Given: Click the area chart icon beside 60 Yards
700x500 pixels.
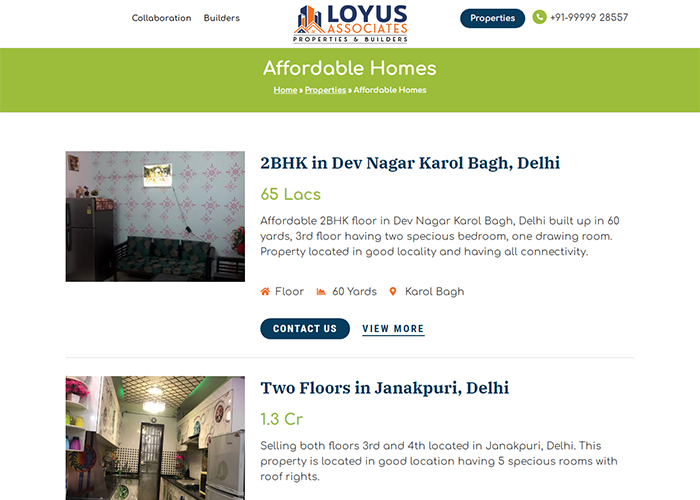Looking at the screenshot, I should point(321,292).
